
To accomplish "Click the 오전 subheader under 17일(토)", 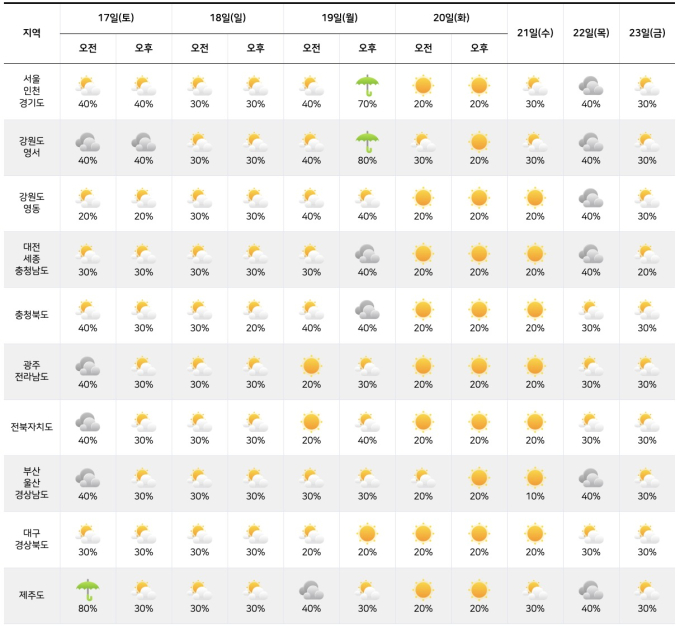I will [x=88, y=48].
